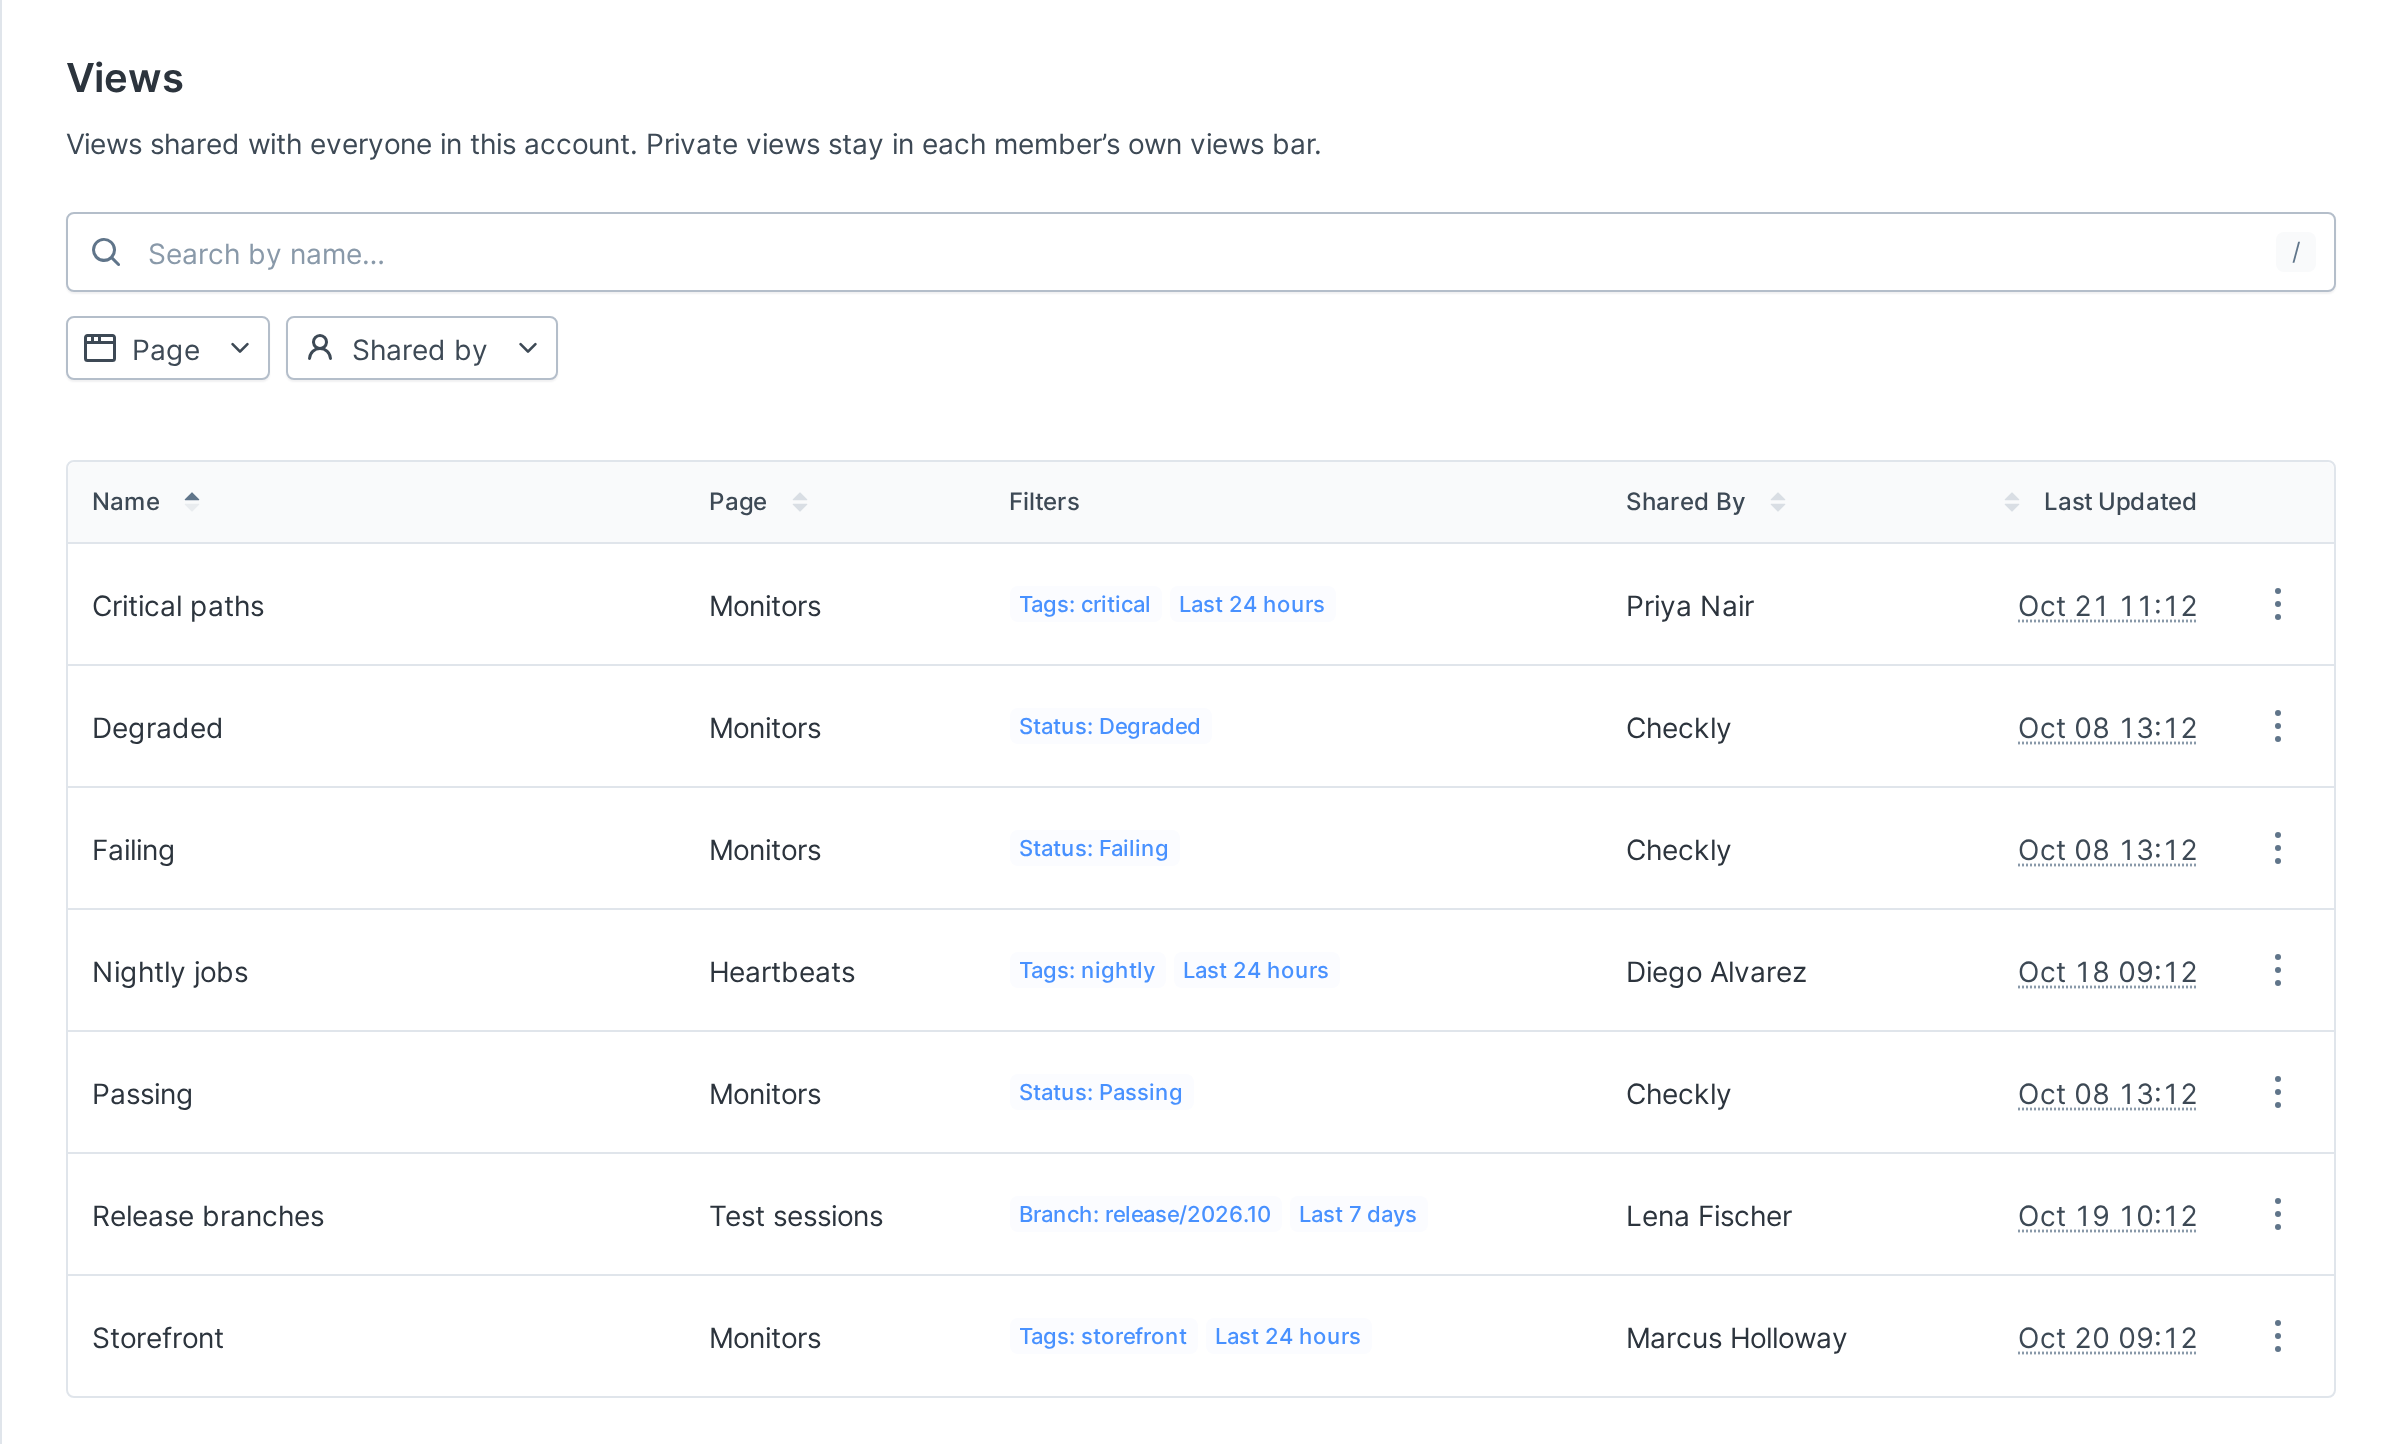
Task: Open the actions menu for Critical paths
Action: [x=2277, y=604]
